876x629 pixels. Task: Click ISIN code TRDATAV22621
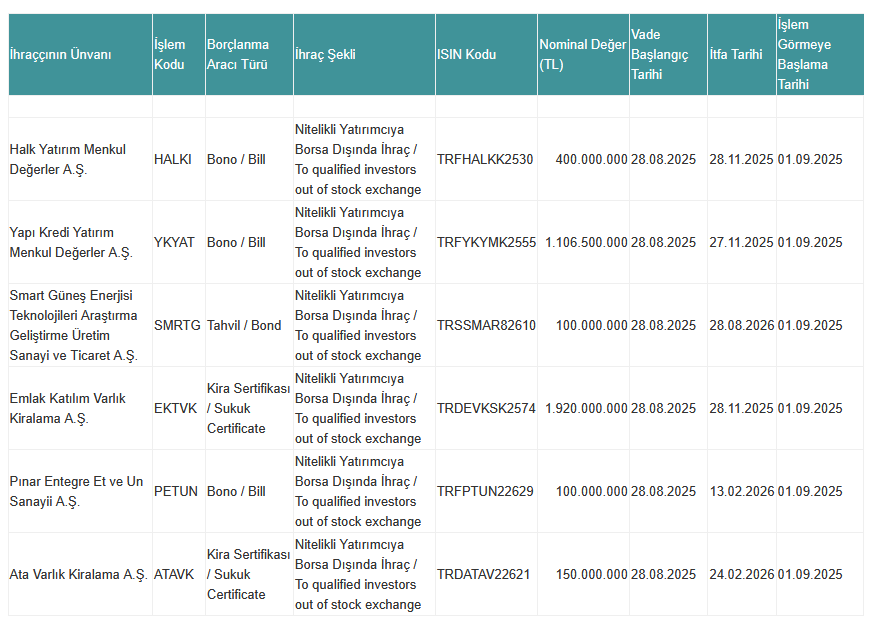pos(483,574)
